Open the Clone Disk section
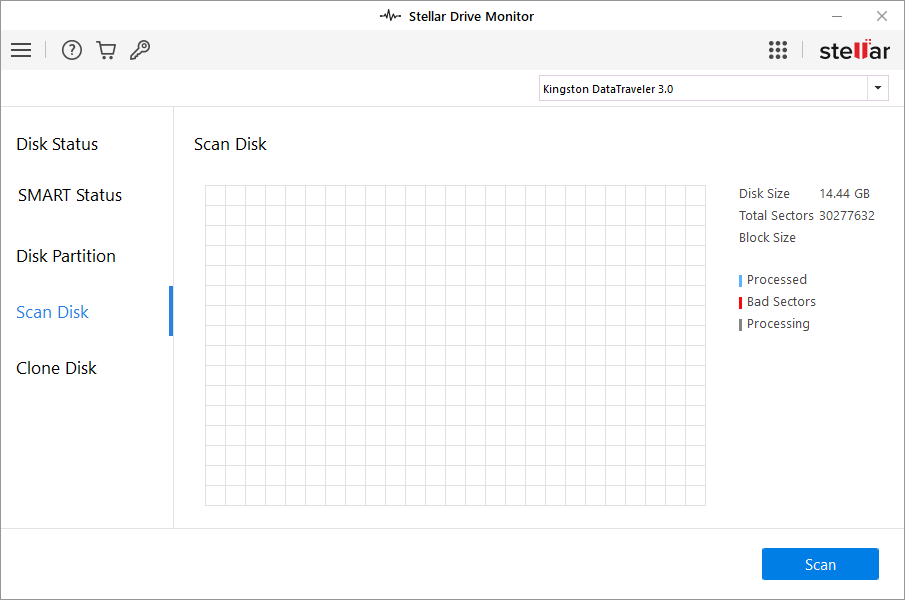The width and height of the screenshot is (905, 600). [x=57, y=368]
